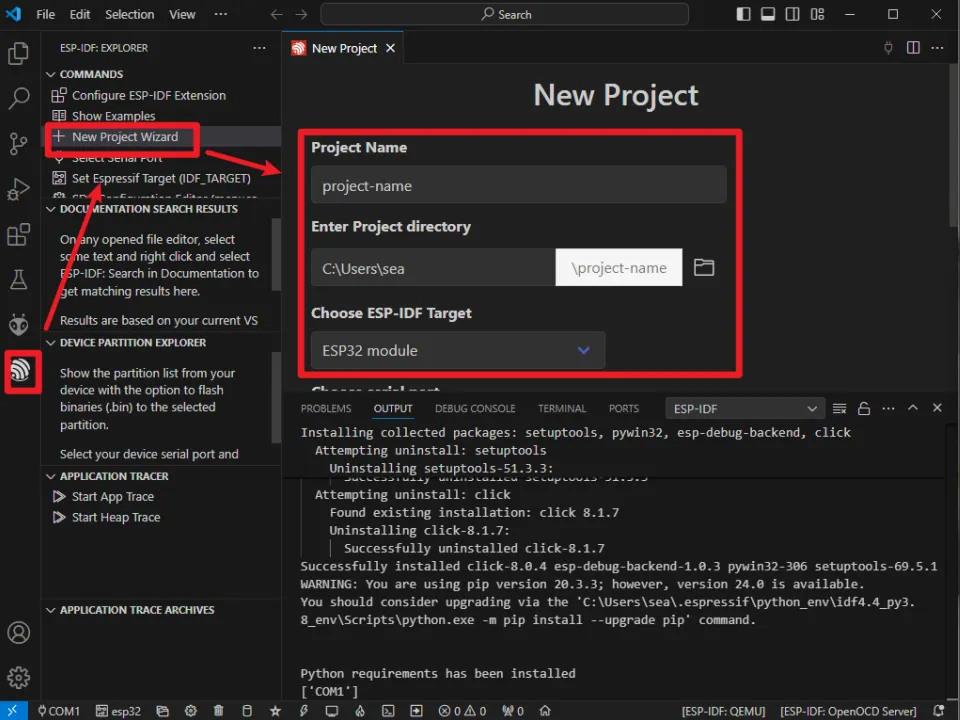The height and width of the screenshot is (720, 960).
Task: Open the ESP32 module target dropdown
Action: point(458,350)
